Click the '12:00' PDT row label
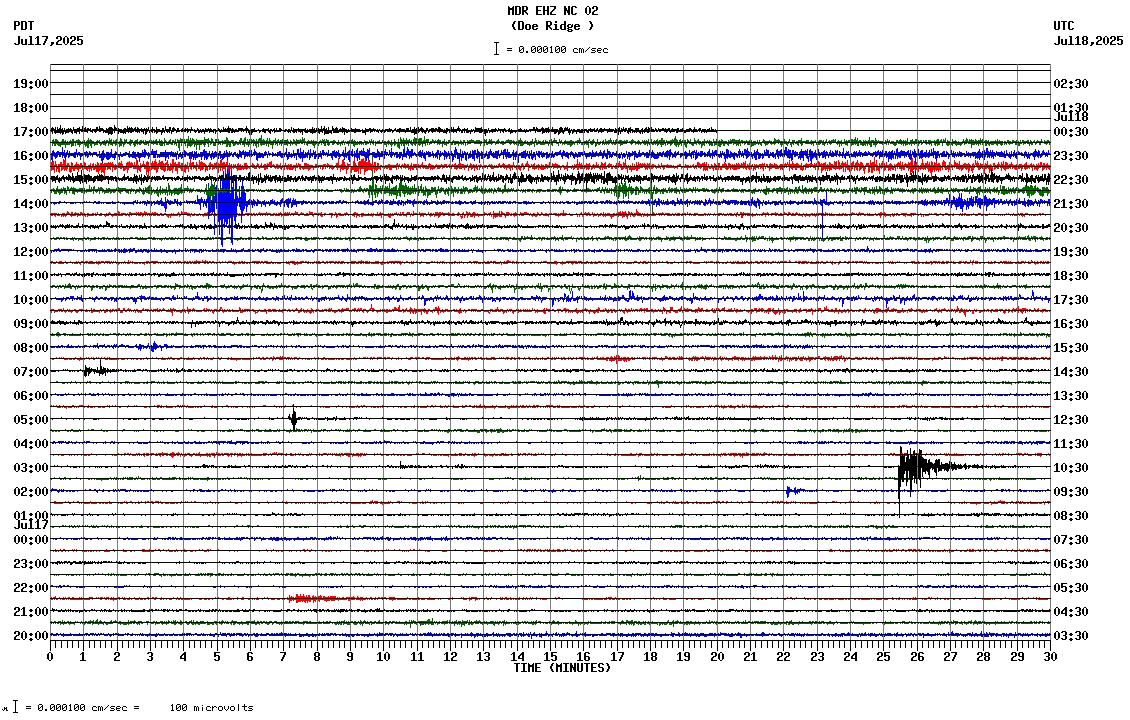The image size is (1130, 720). click(31, 252)
